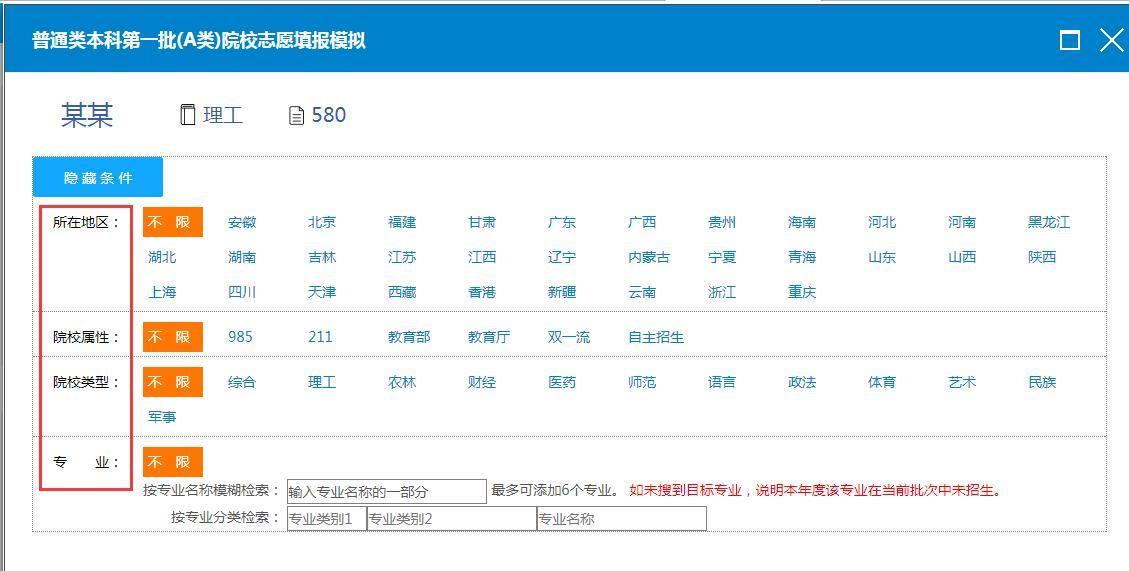The height and width of the screenshot is (571, 1129).
Task: Click the book icon beside 理工
Action: pyautogui.click(x=187, y=115)
